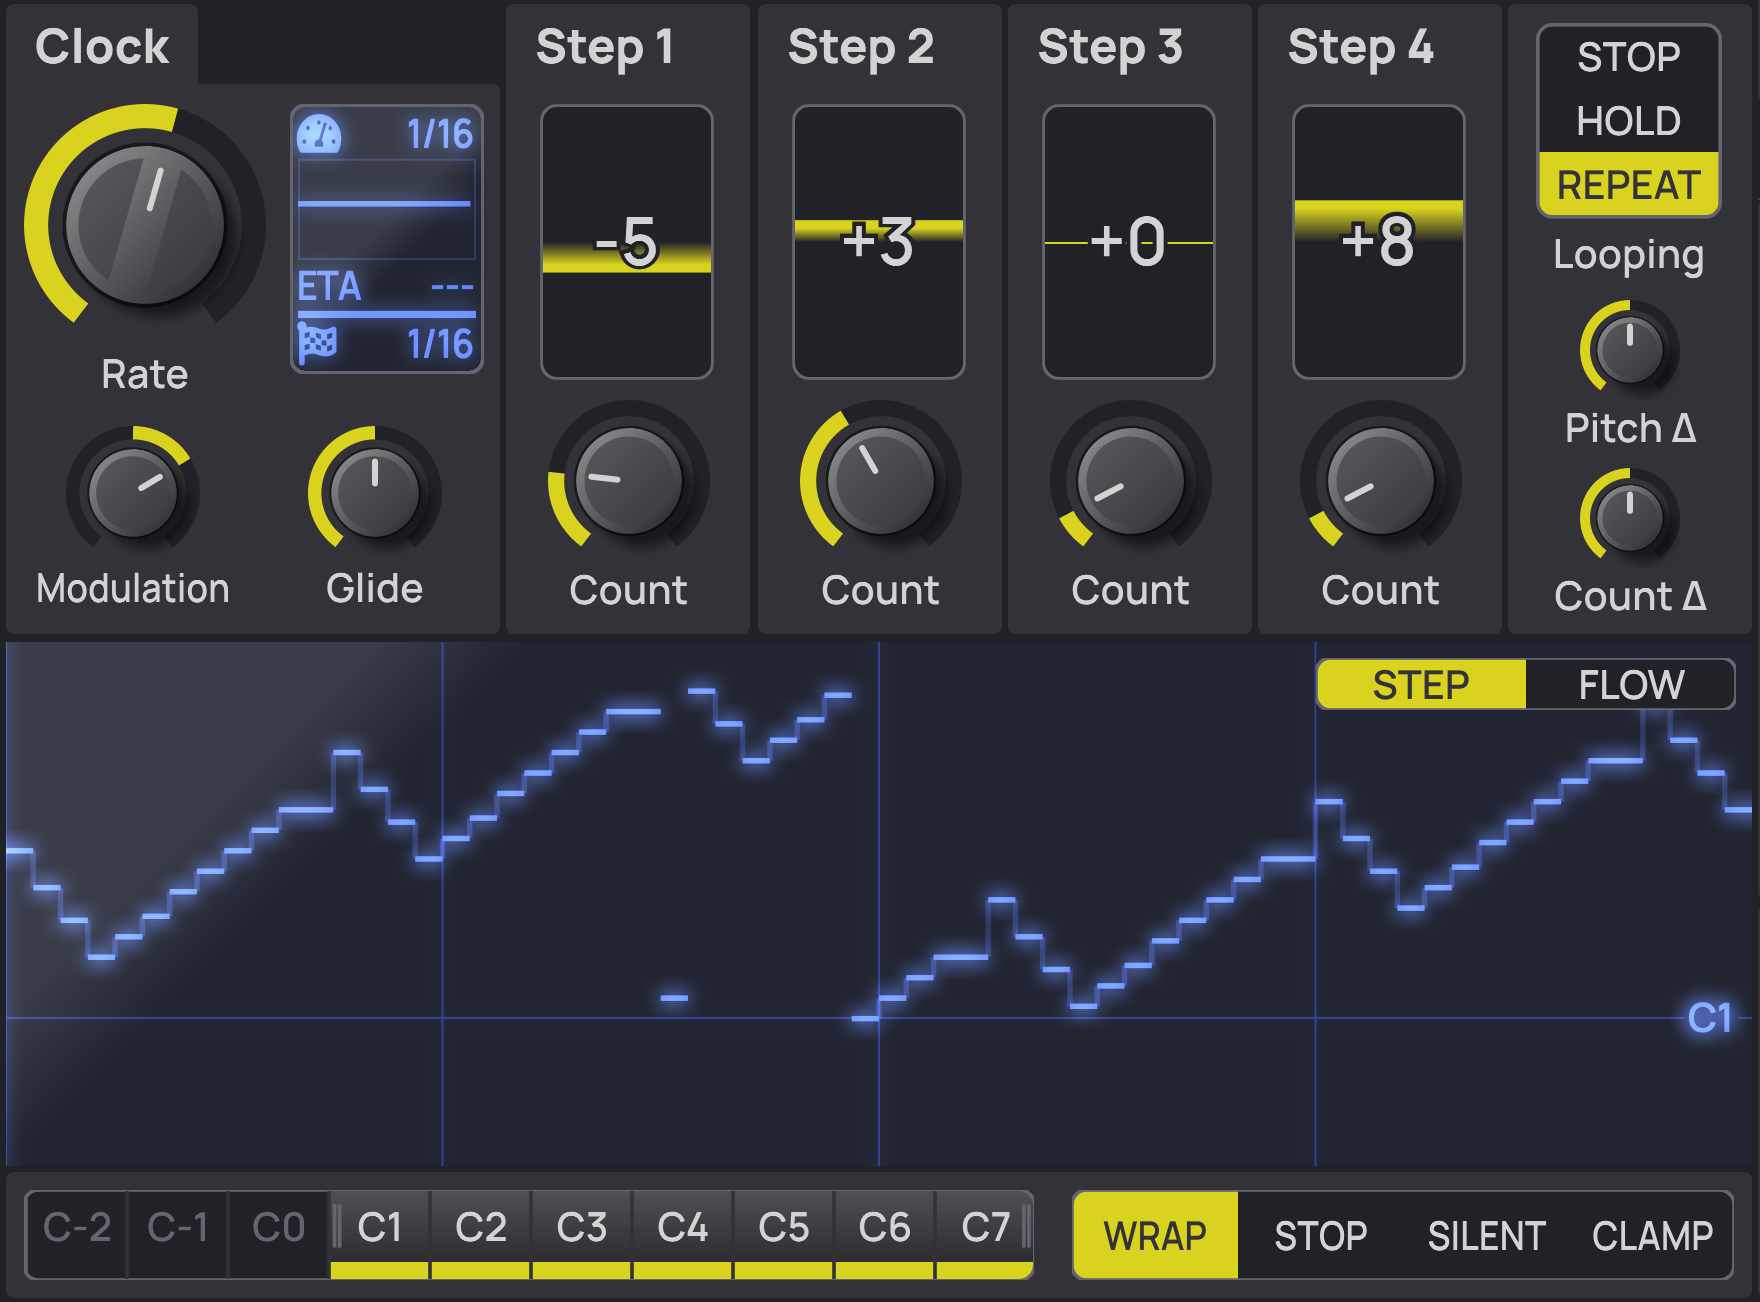The width and height of the screenshot is (1760, 1302).
Task: Click the Pitch Δ label
Action: tap(1630, 428)
